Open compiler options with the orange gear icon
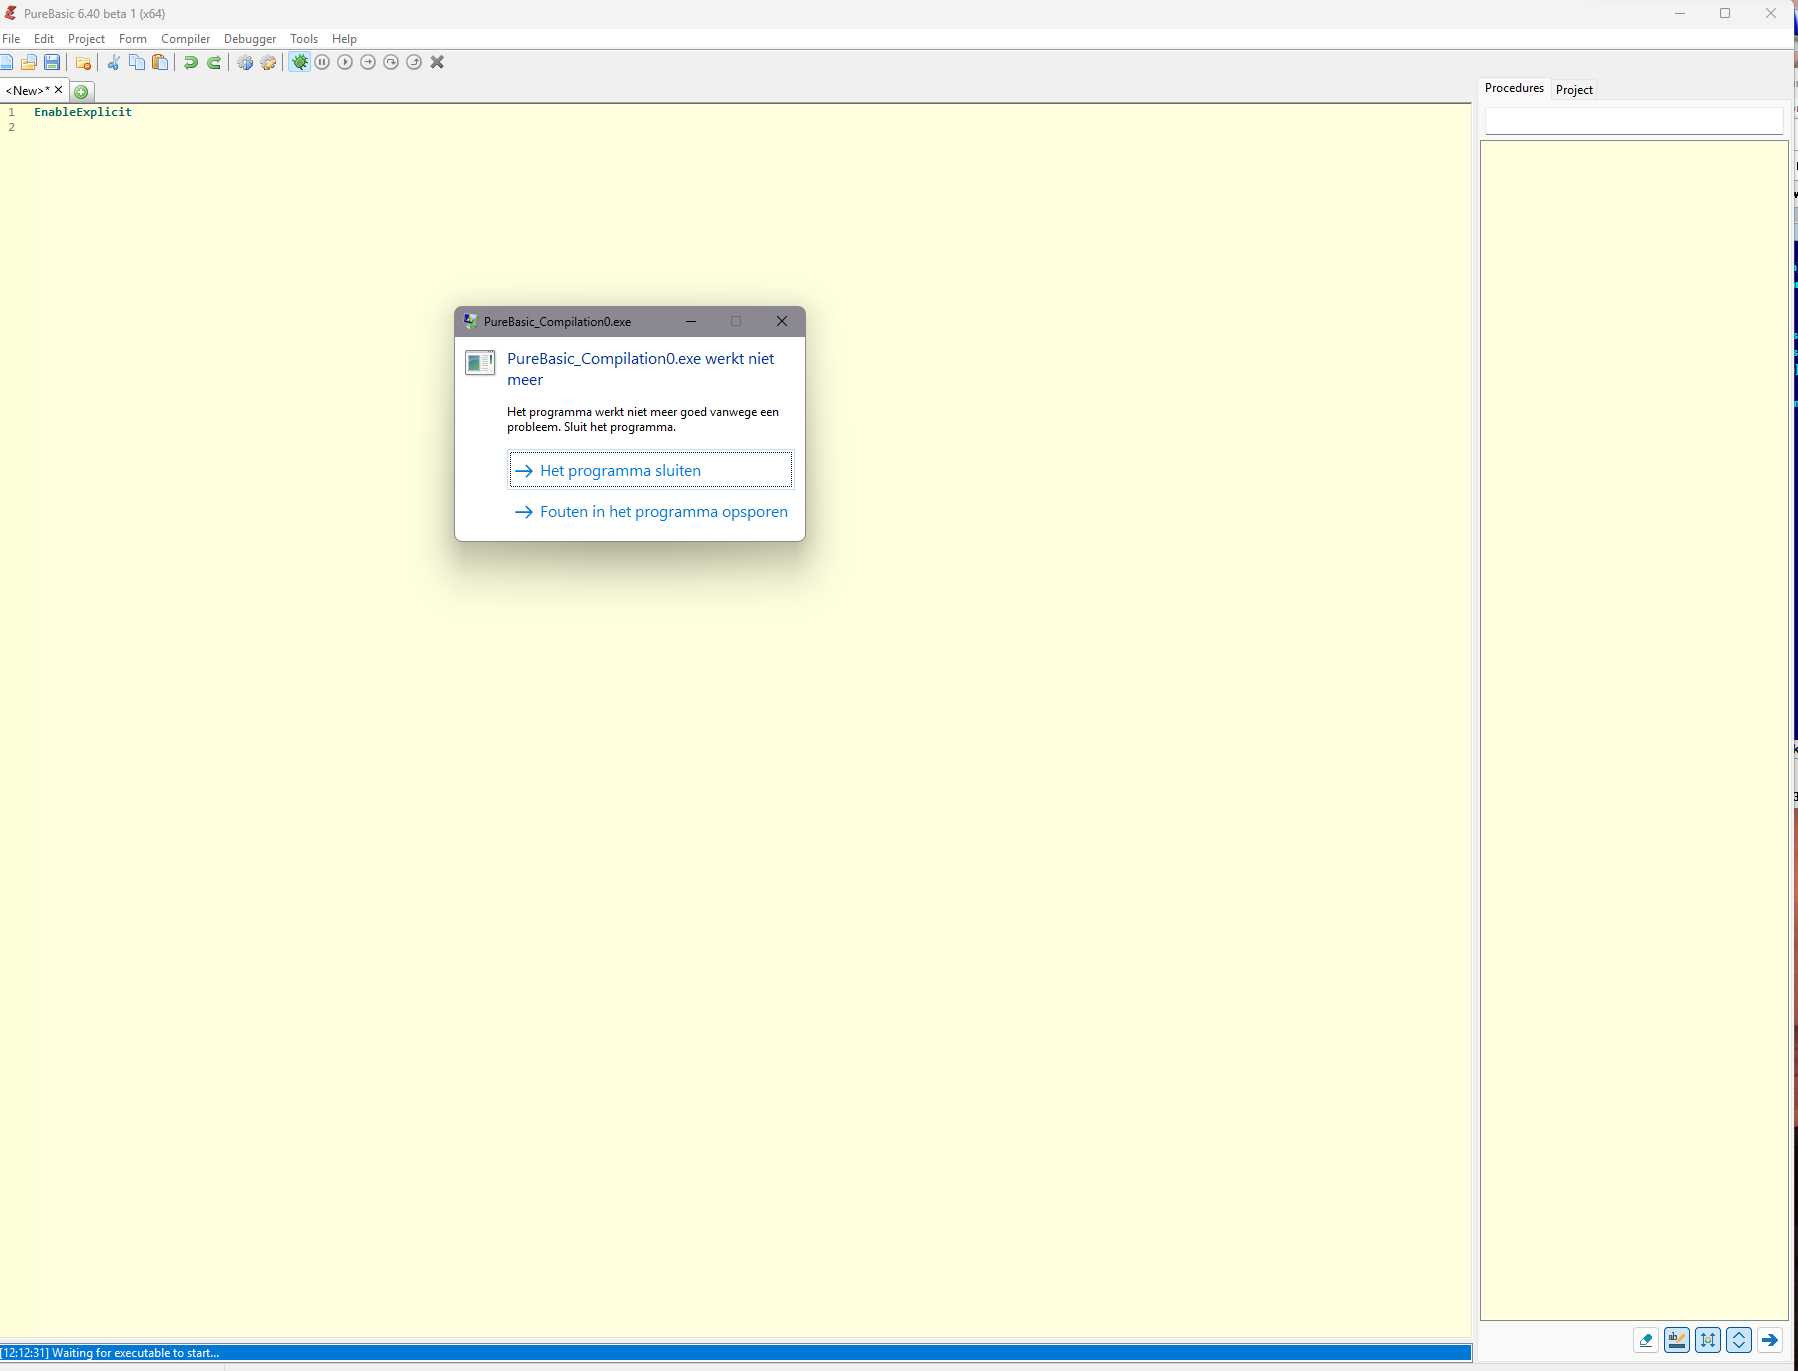The image size is (1798, 1371). point(268,62)
